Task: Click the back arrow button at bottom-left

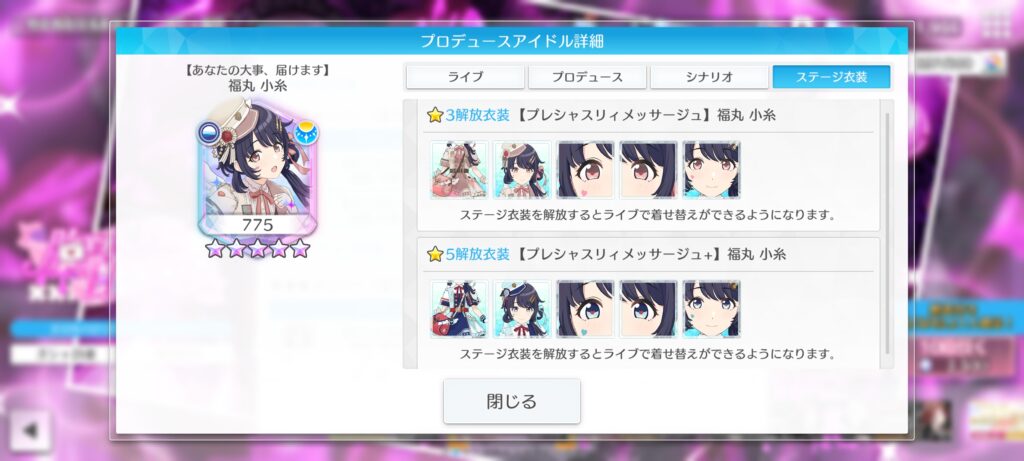Action: click(30, 430)
